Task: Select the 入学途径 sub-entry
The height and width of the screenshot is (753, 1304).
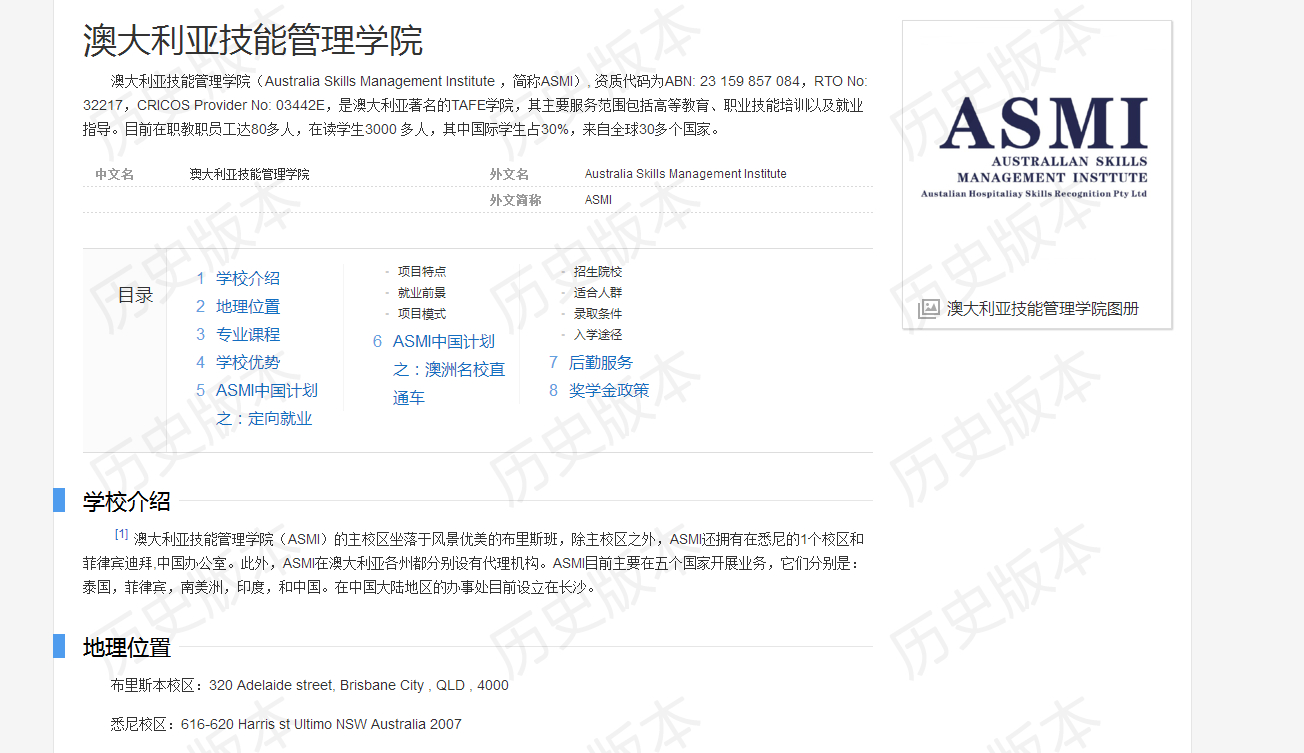Action: [598, 334]
